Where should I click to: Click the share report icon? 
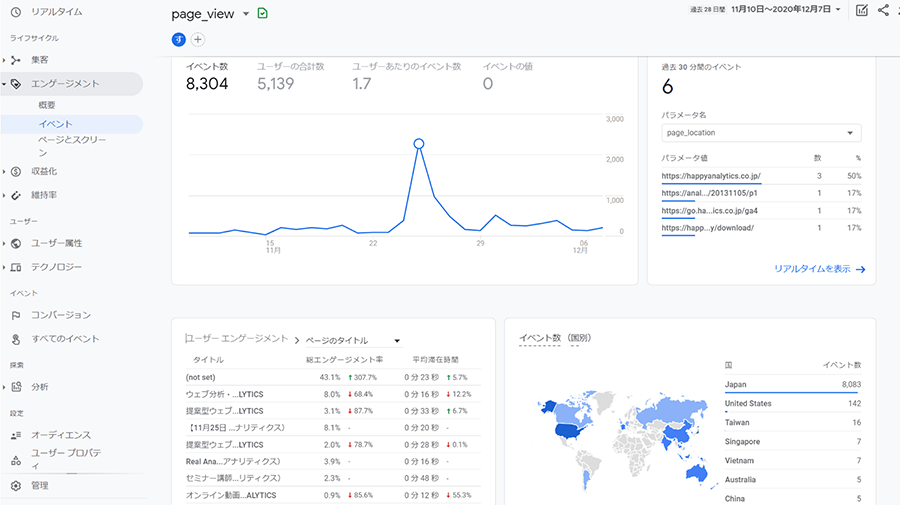[883, 10]
